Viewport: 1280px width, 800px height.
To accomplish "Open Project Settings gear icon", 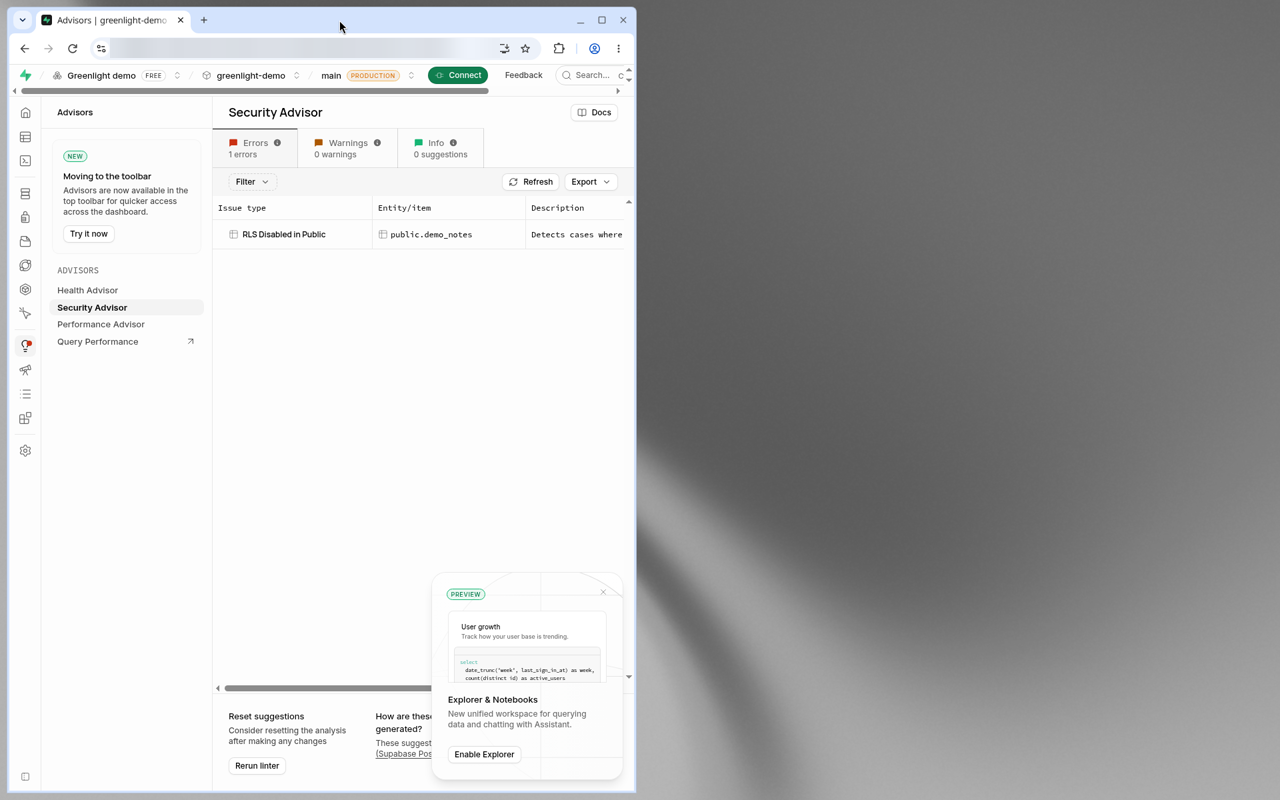I will tap(26, 451).
